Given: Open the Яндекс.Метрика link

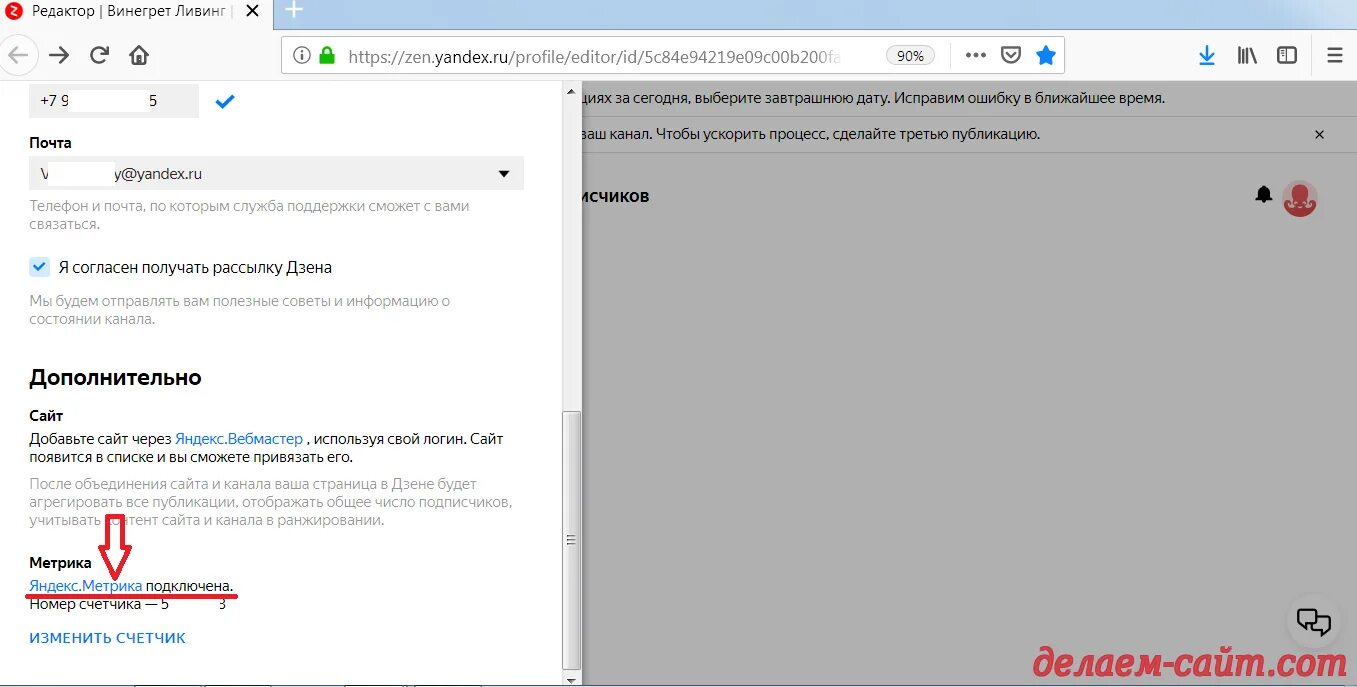Looking at the screenshot, I should tap(86, 585).
